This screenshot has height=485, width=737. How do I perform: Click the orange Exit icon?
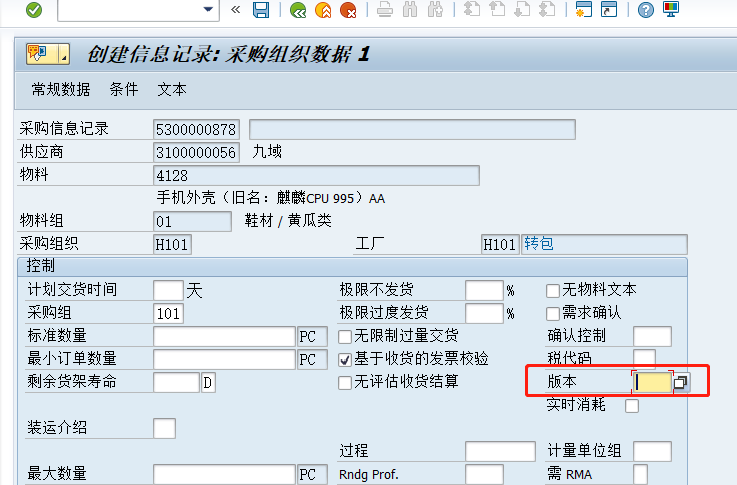point(323,10)
